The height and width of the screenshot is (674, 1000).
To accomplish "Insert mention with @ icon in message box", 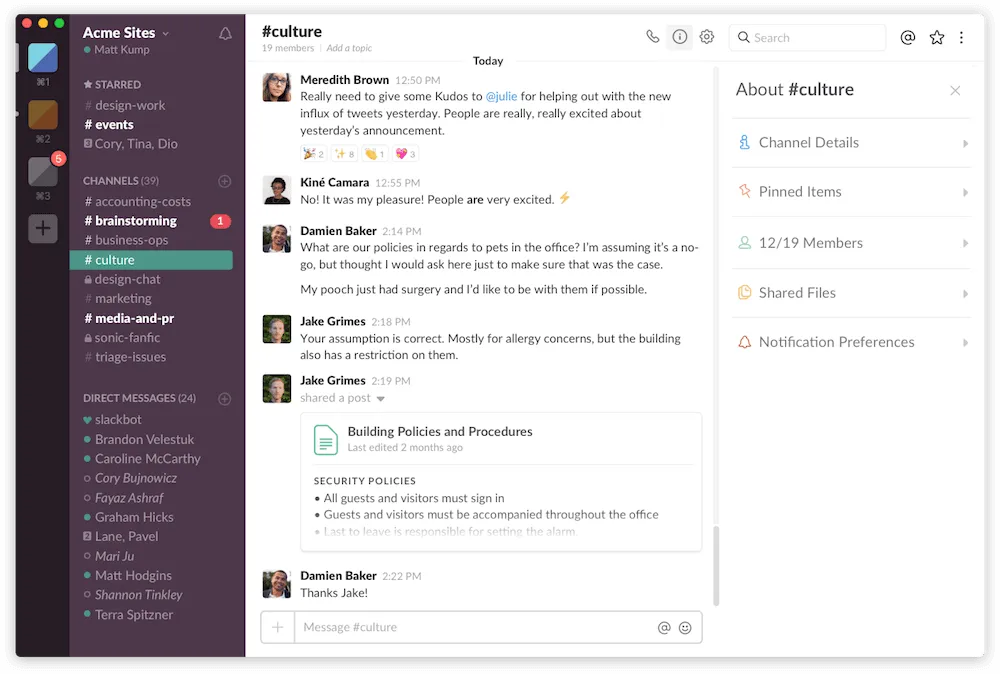I will [664, 628].
